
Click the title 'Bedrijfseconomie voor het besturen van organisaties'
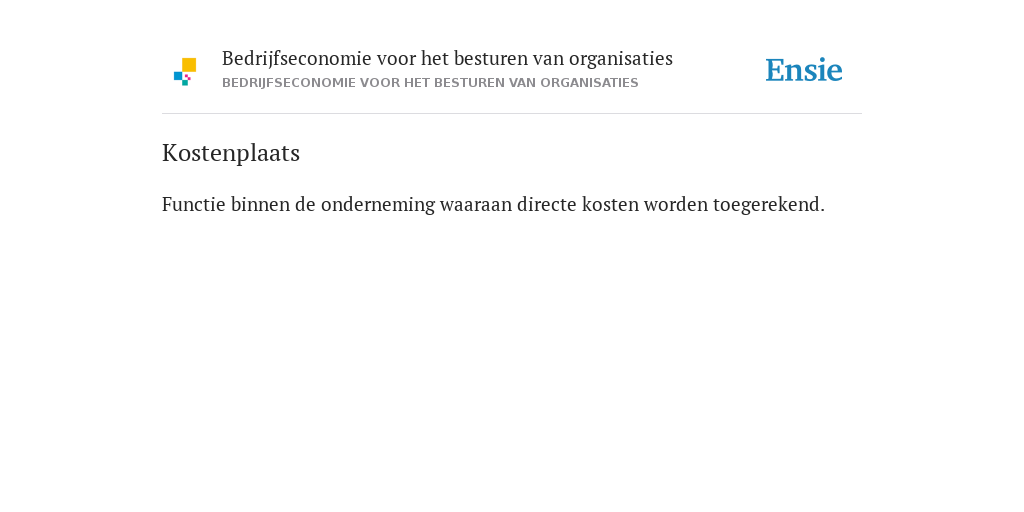447,59
